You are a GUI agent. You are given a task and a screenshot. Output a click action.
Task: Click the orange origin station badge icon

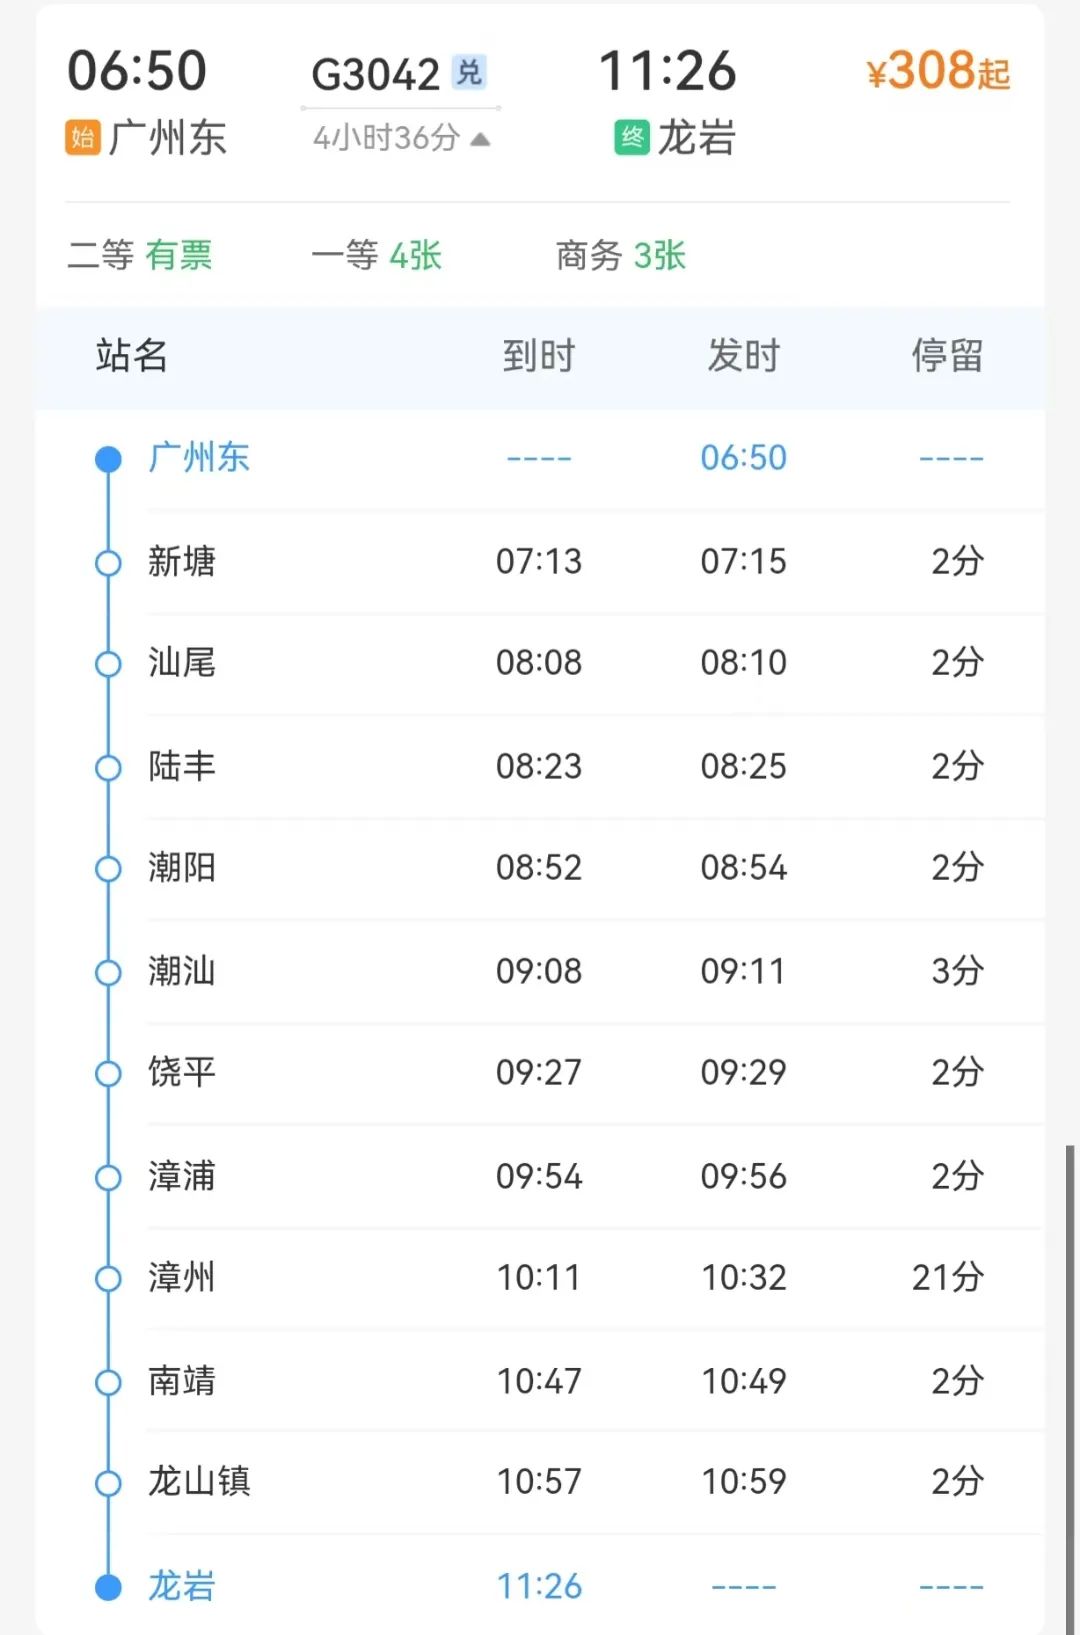click(83, 137)
